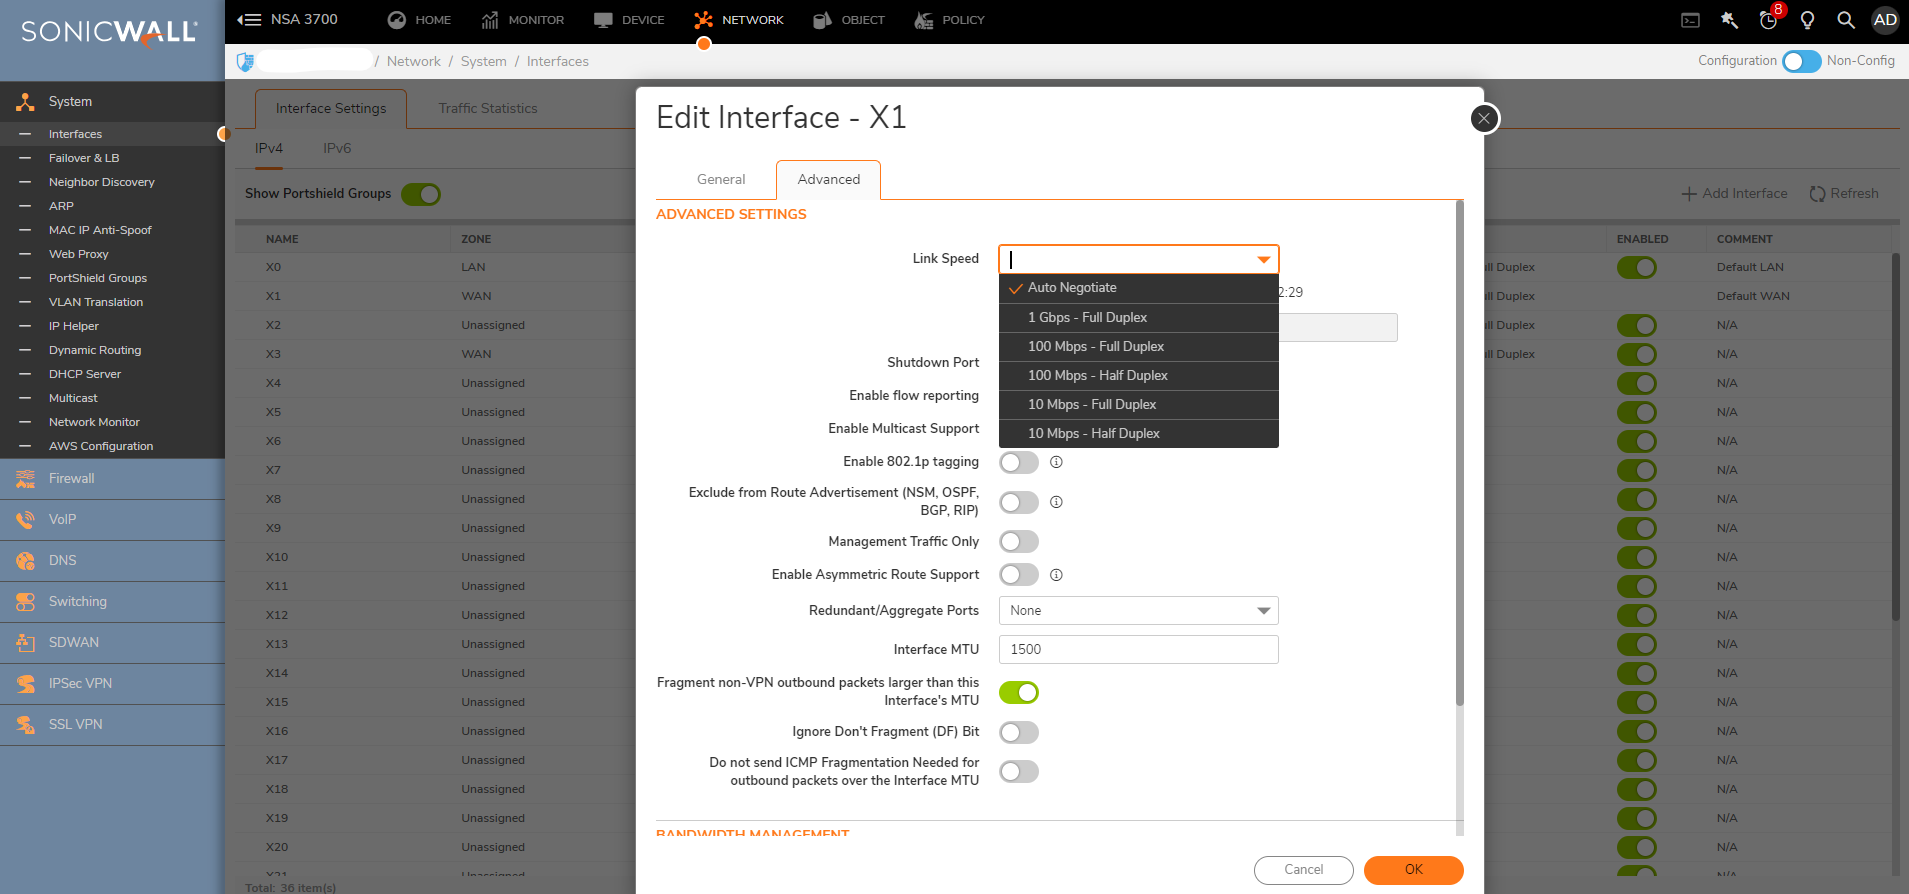Toggle Management Traffic Only switch
The width and height of the screenshot is (1909, 894).
pos(1018,542)
